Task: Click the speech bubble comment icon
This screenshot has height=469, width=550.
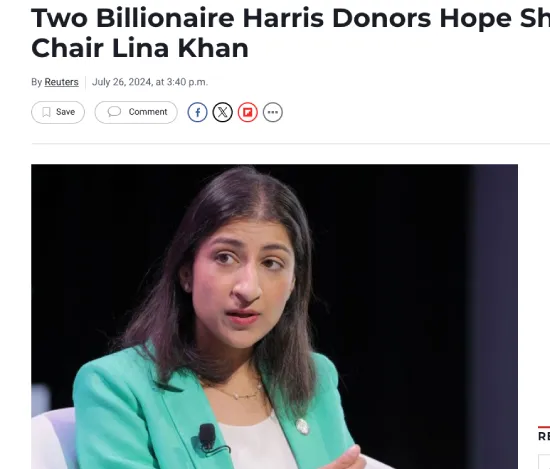Action: 114,112
